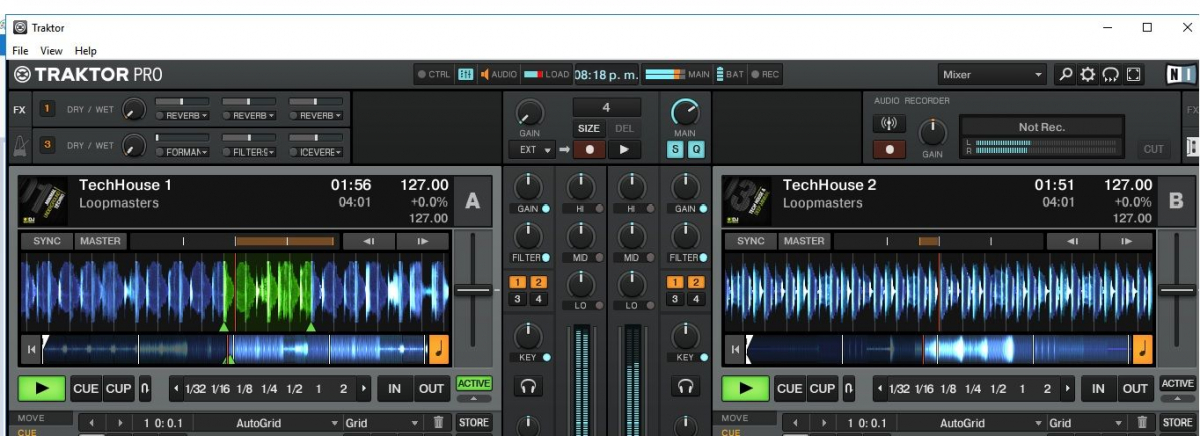Click the BAT battery indicator
The width and height of the screenshot is (1200, 436).
tap(730, 74)
